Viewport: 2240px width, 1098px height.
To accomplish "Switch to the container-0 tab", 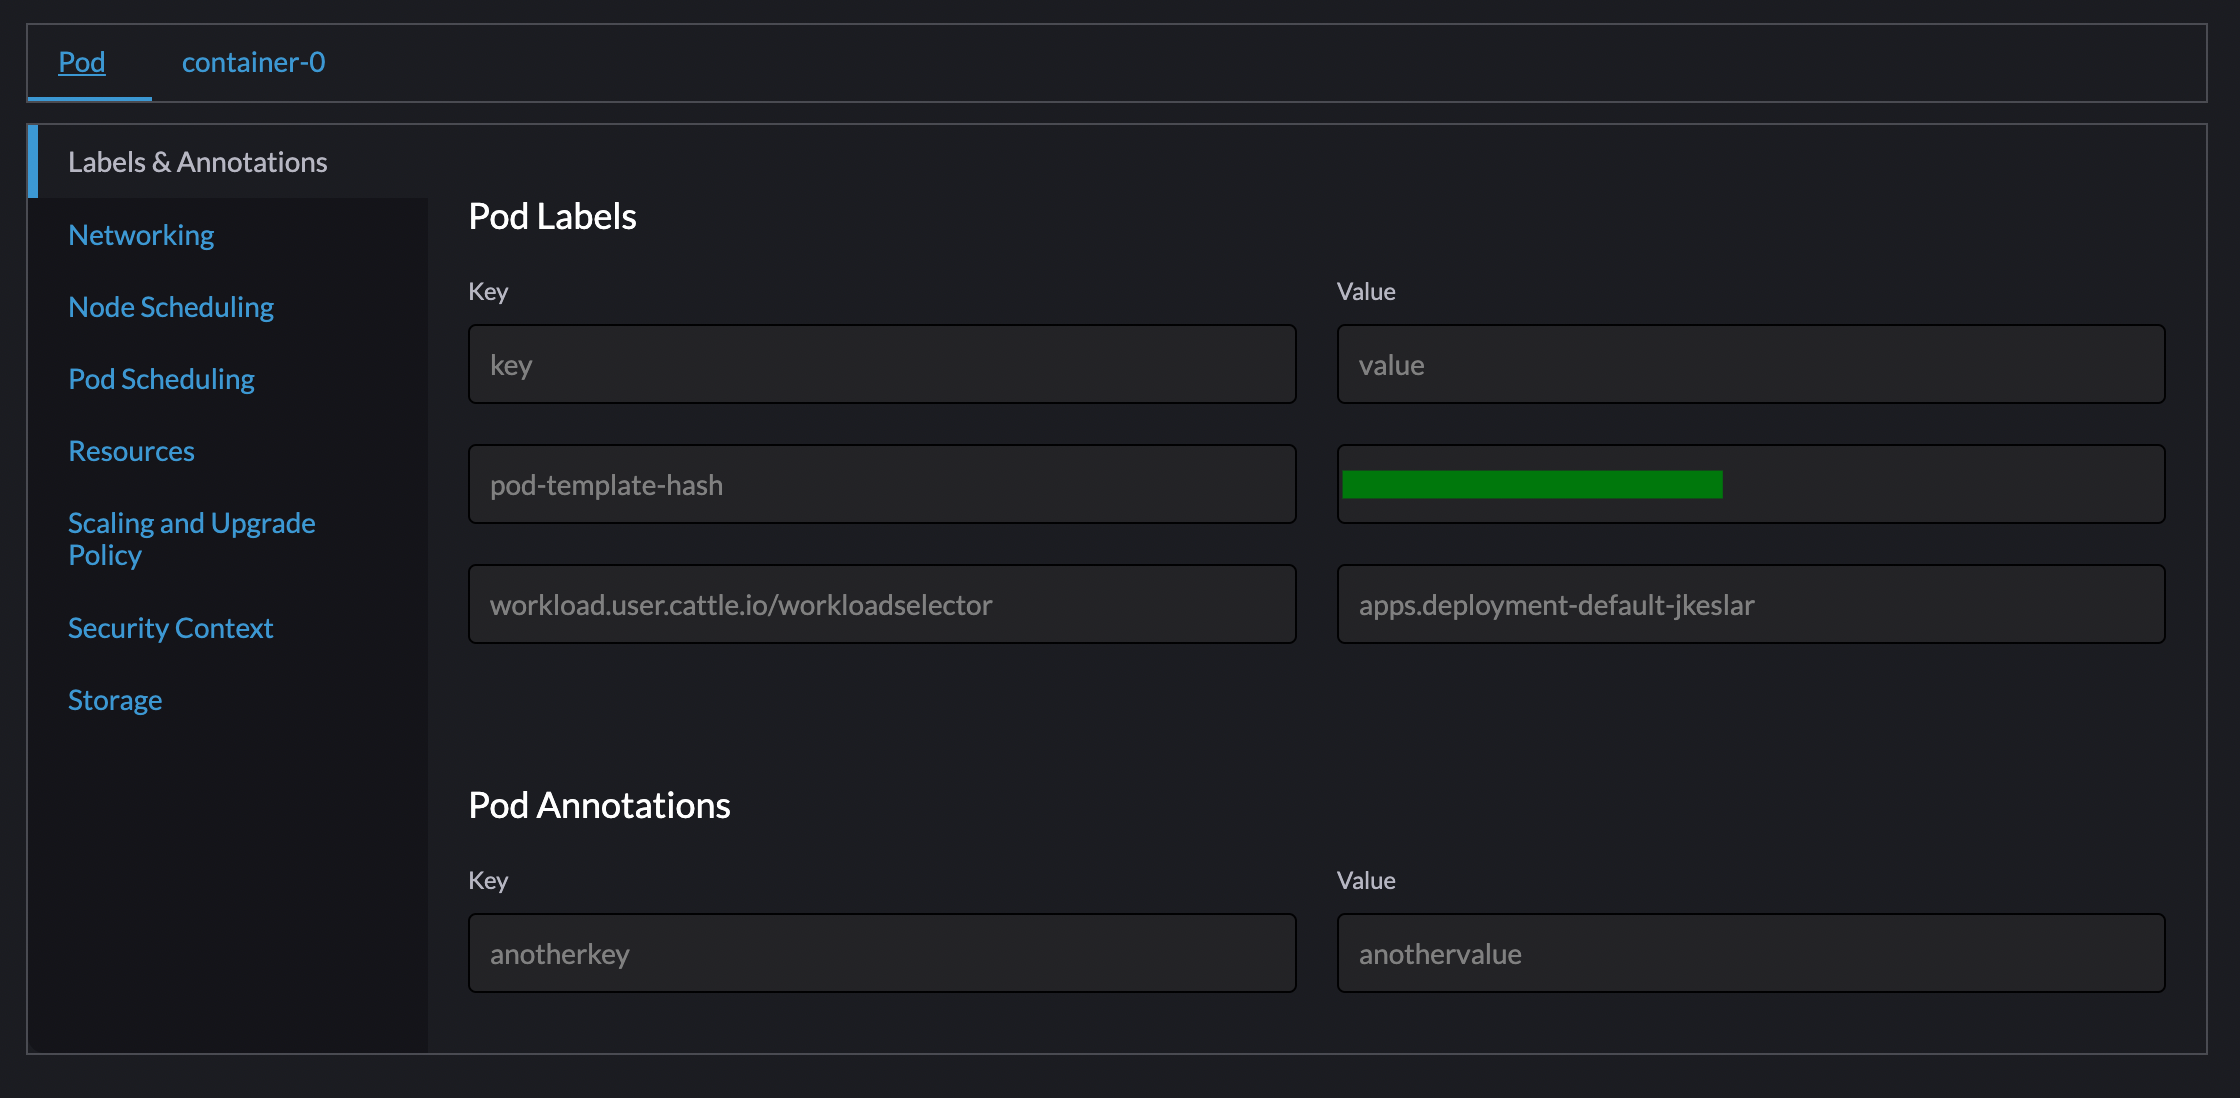I will tap(253, 62).
